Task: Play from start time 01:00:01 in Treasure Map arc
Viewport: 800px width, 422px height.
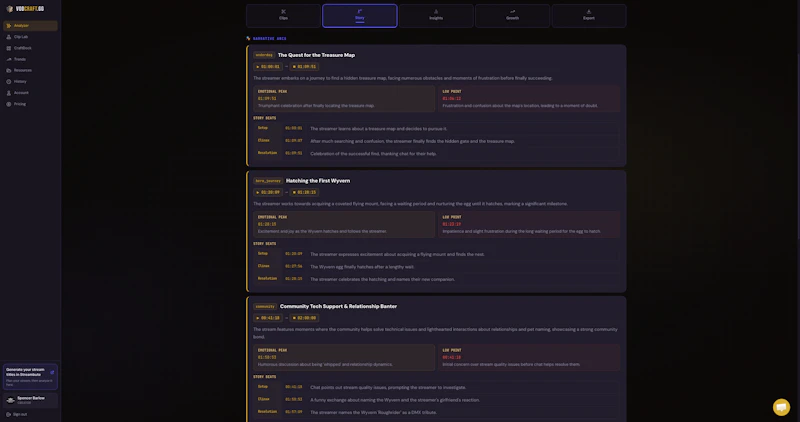Action: click(x=268, y=67)
